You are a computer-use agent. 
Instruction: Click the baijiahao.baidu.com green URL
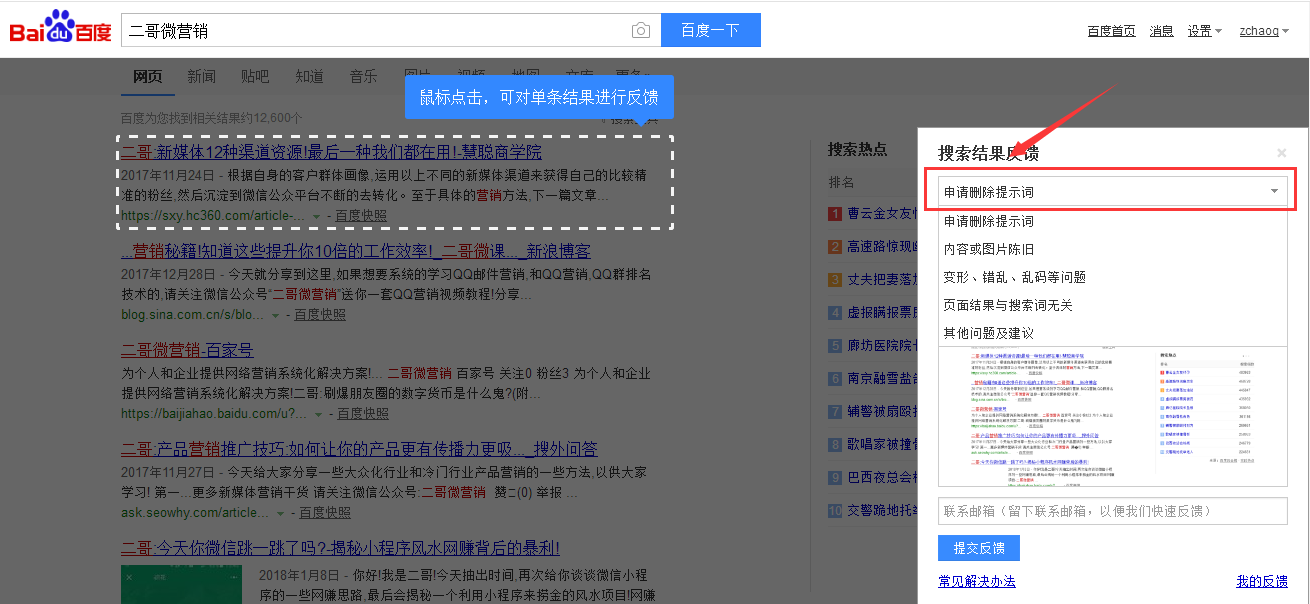214,413
